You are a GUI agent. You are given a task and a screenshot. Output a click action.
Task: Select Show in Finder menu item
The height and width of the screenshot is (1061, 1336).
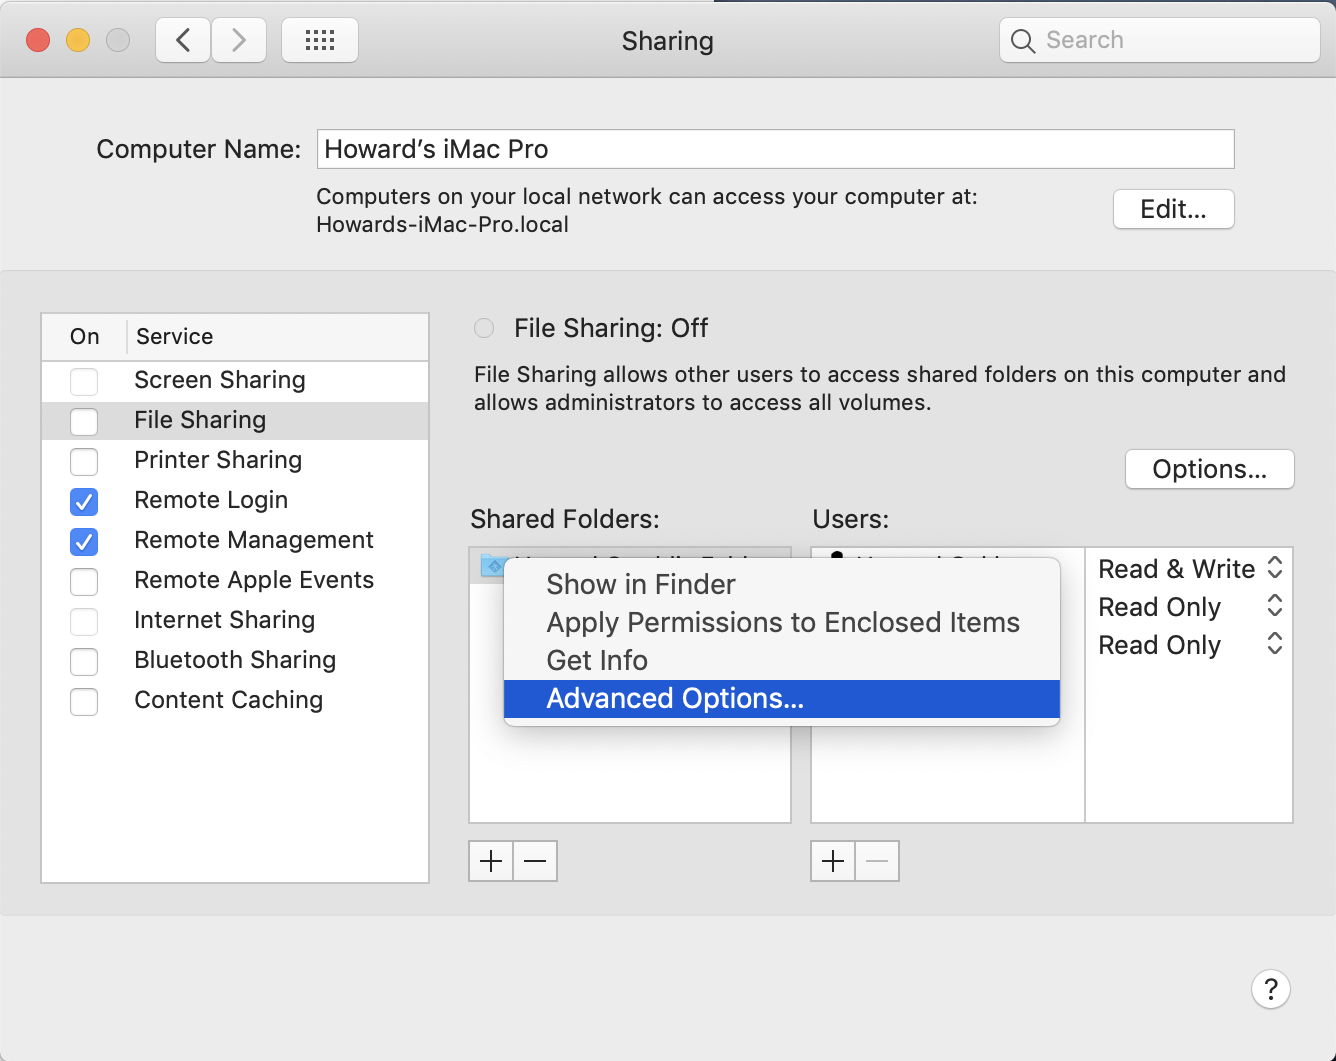(641, 584)
